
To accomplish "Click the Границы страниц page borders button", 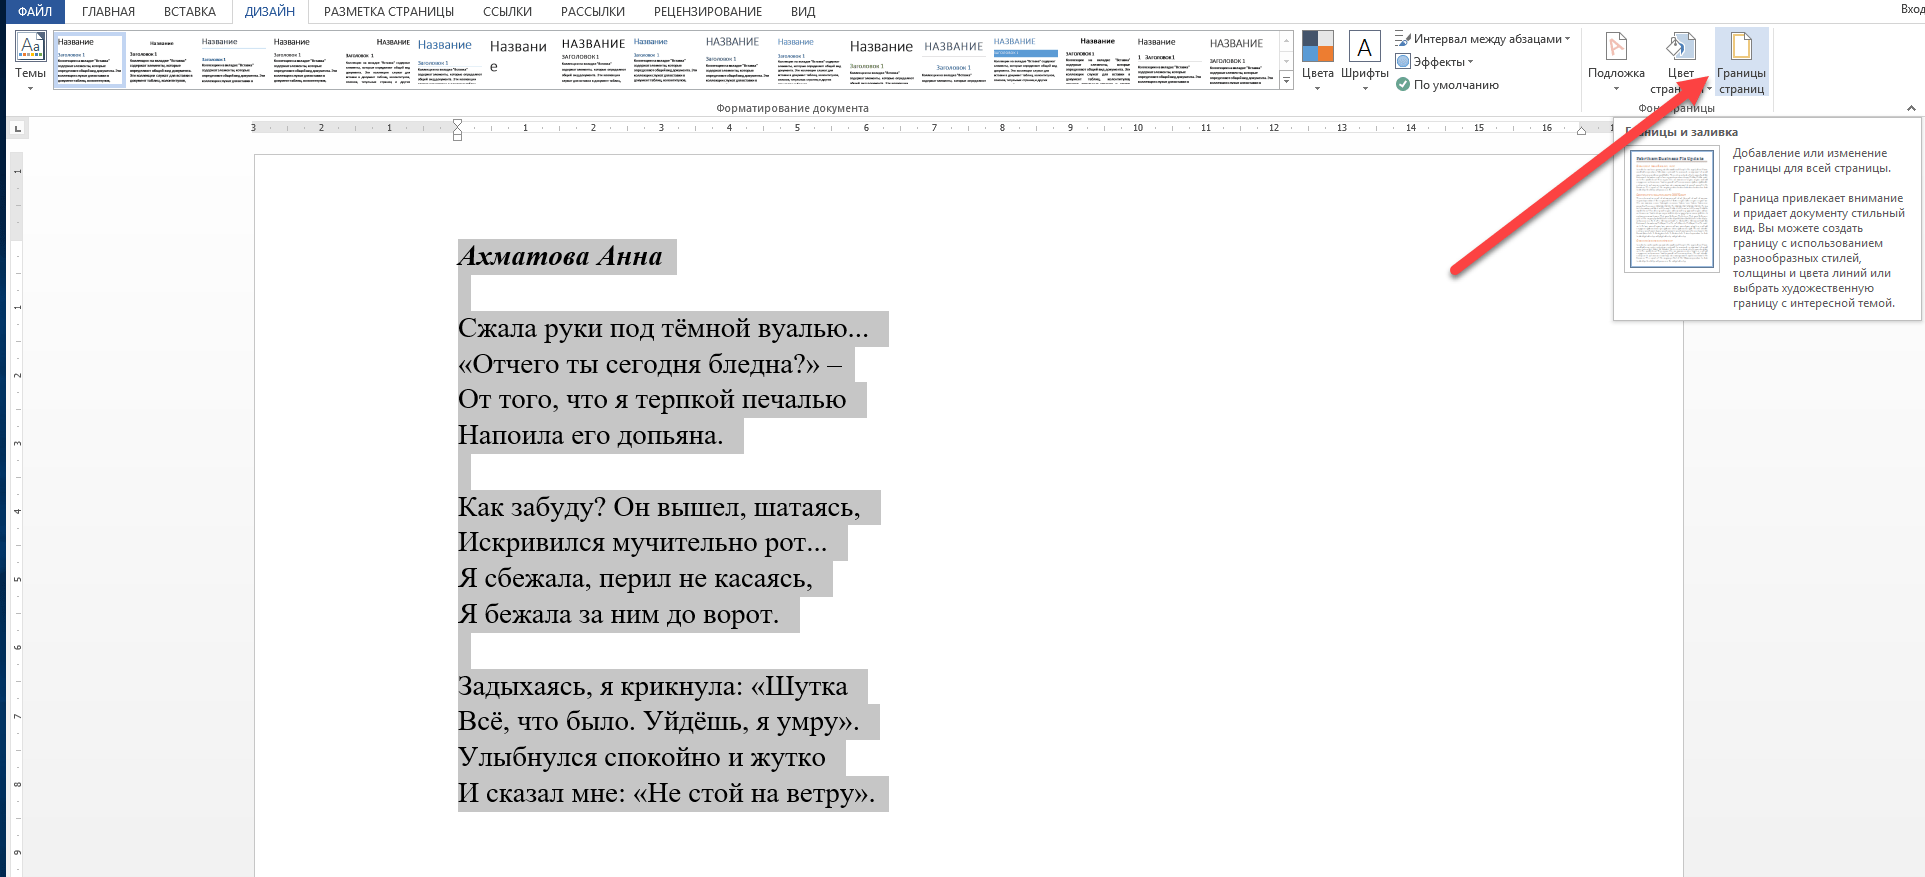I will click(x=1741, y=62).
